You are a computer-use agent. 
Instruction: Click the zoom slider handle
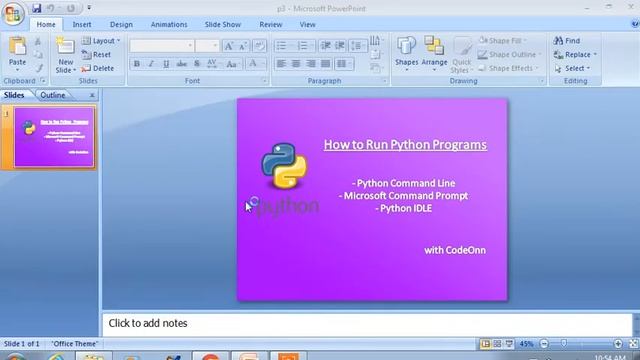click(564, 344)
